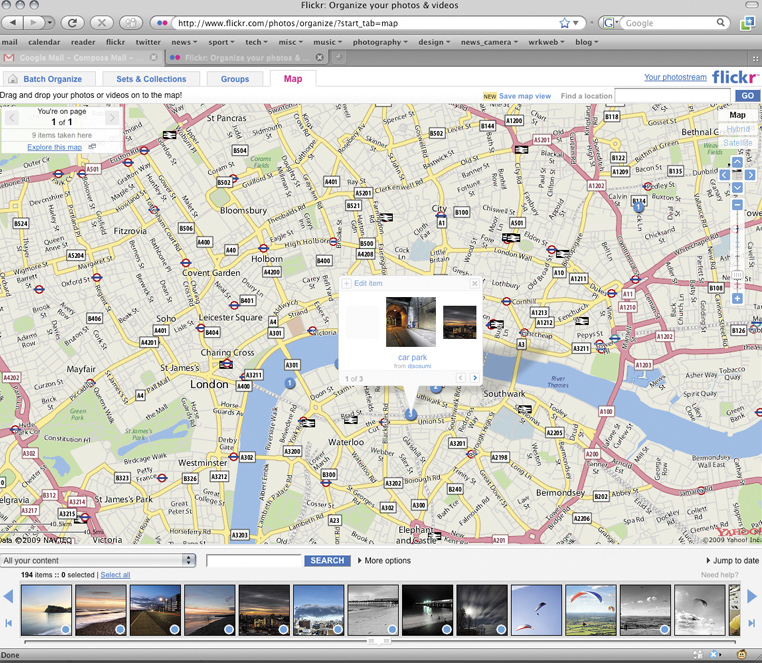Click the Stop loading X icon
Screen dimensions: 762x663
pyautogui.click(x=102, y=22)
